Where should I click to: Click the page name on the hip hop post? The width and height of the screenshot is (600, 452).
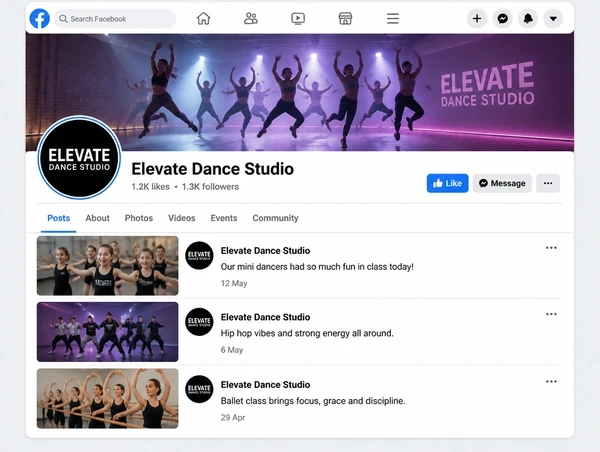(x=265, y=317)
